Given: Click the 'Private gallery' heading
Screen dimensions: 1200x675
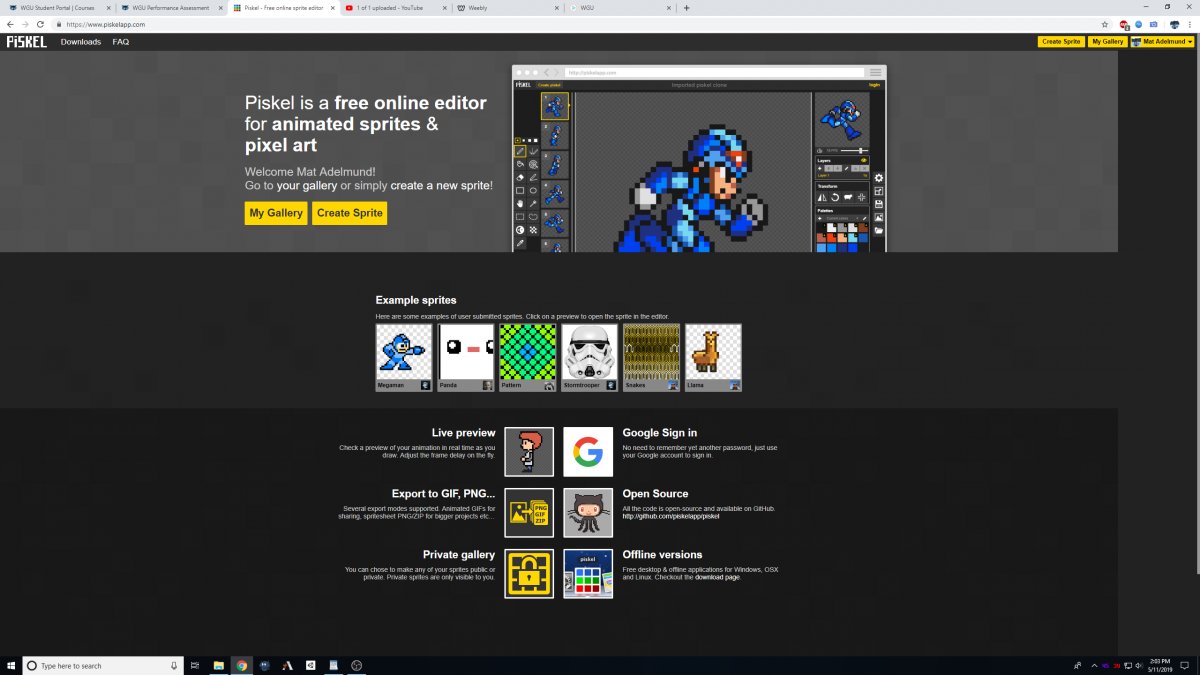Looking at the screenshot, I should 459,555.
